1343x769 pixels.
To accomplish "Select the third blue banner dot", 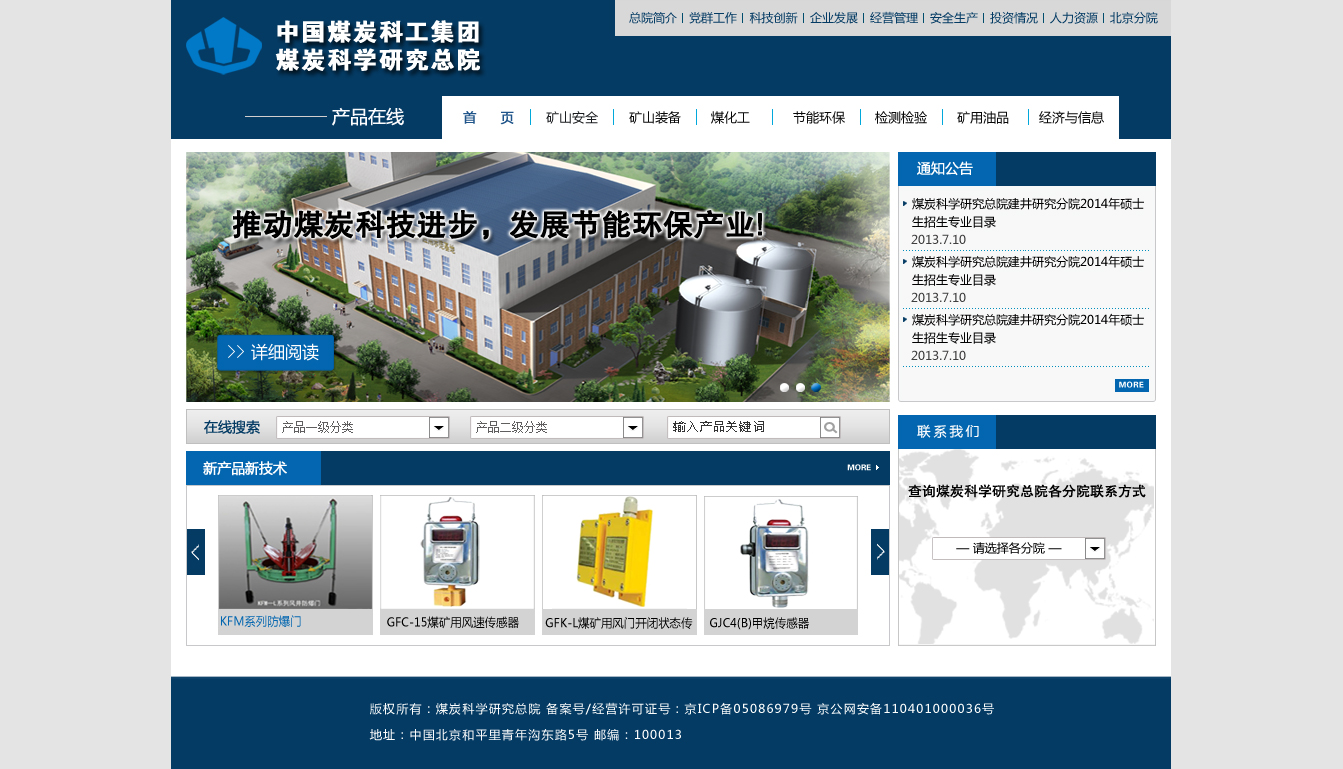I will tap(816, 387).
